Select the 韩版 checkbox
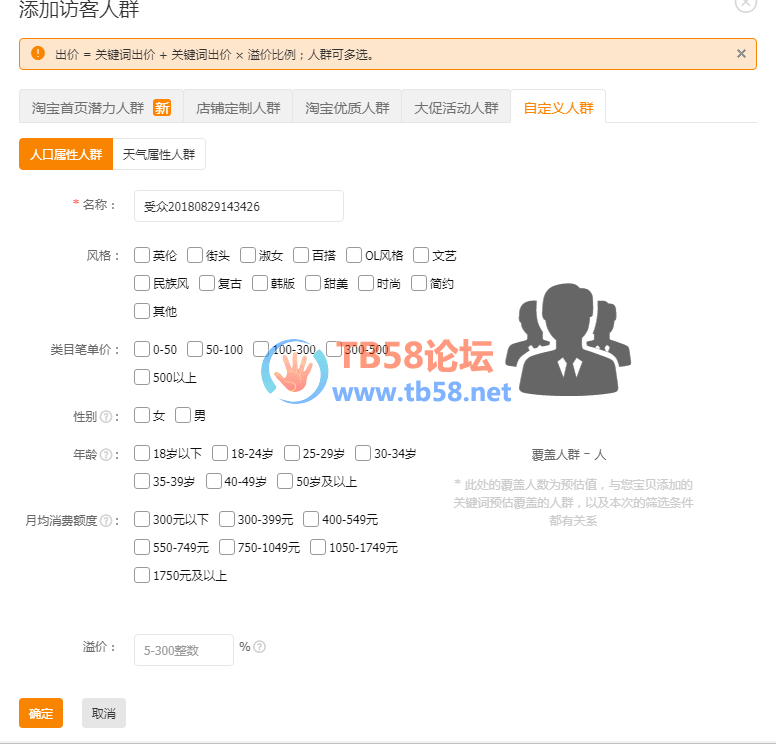The width and height of the screenshot is (776, 744). click(x=260, y=283)
